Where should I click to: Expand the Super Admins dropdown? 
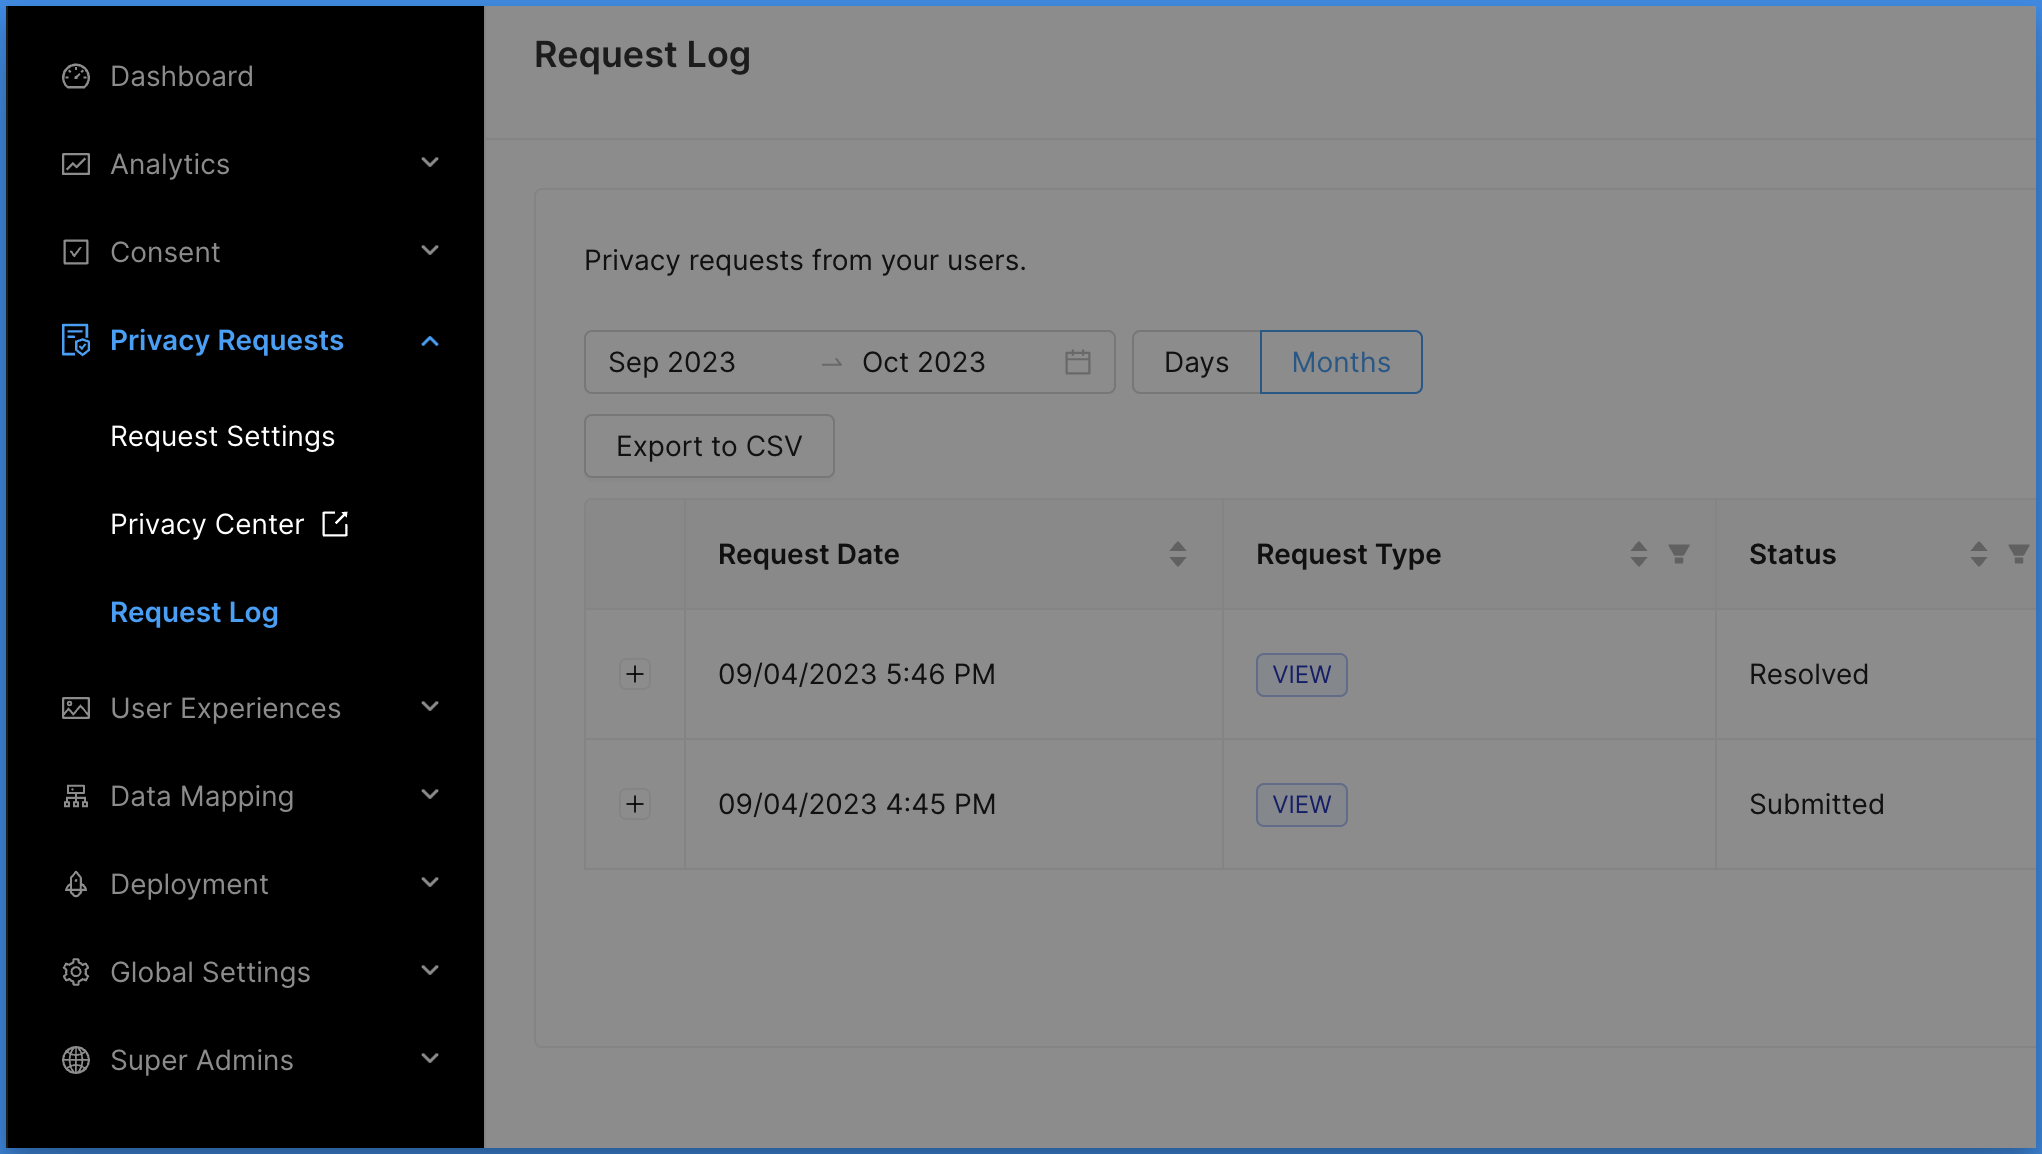click(252, 1060)
